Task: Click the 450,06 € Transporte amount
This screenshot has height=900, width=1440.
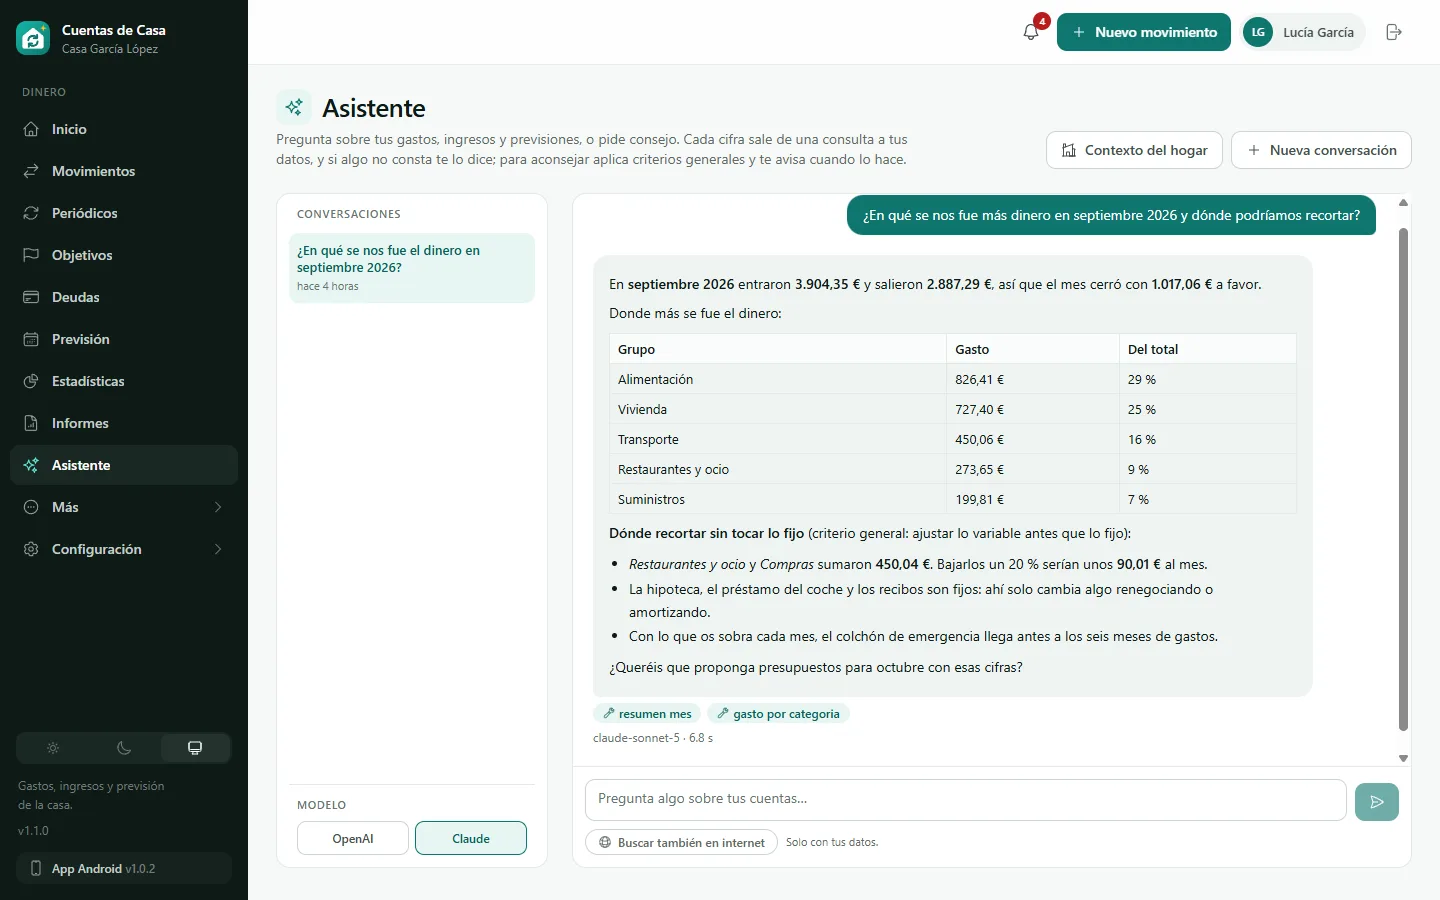Action: (979, 440)
